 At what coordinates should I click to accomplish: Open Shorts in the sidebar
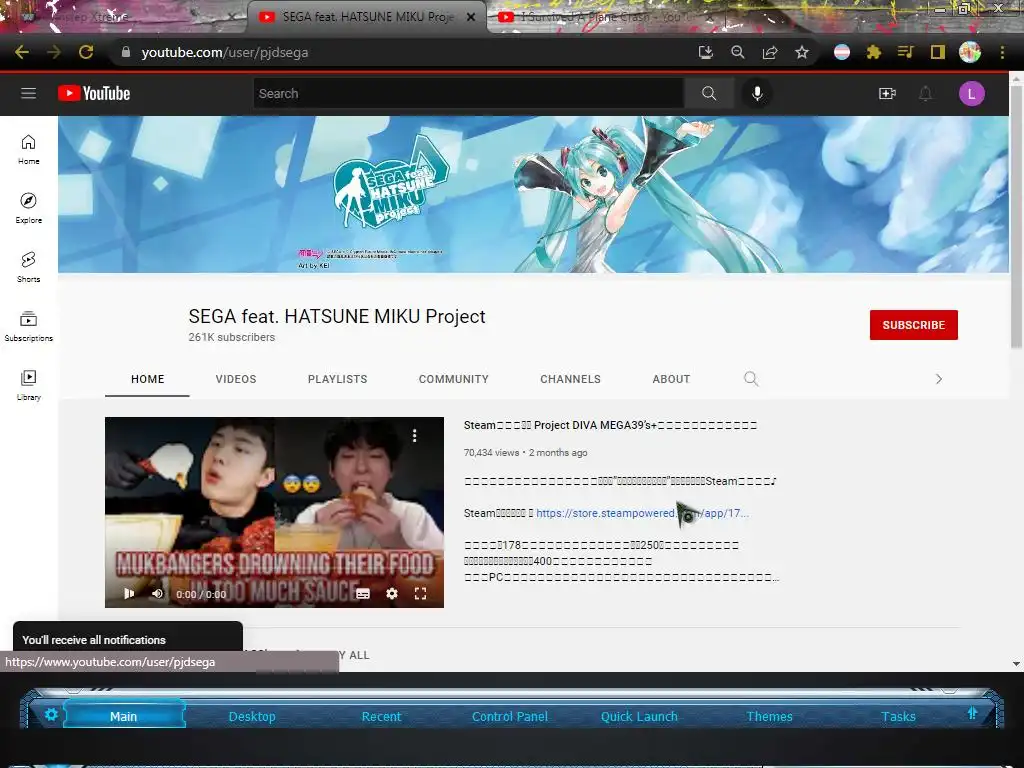tap(29, 267)
